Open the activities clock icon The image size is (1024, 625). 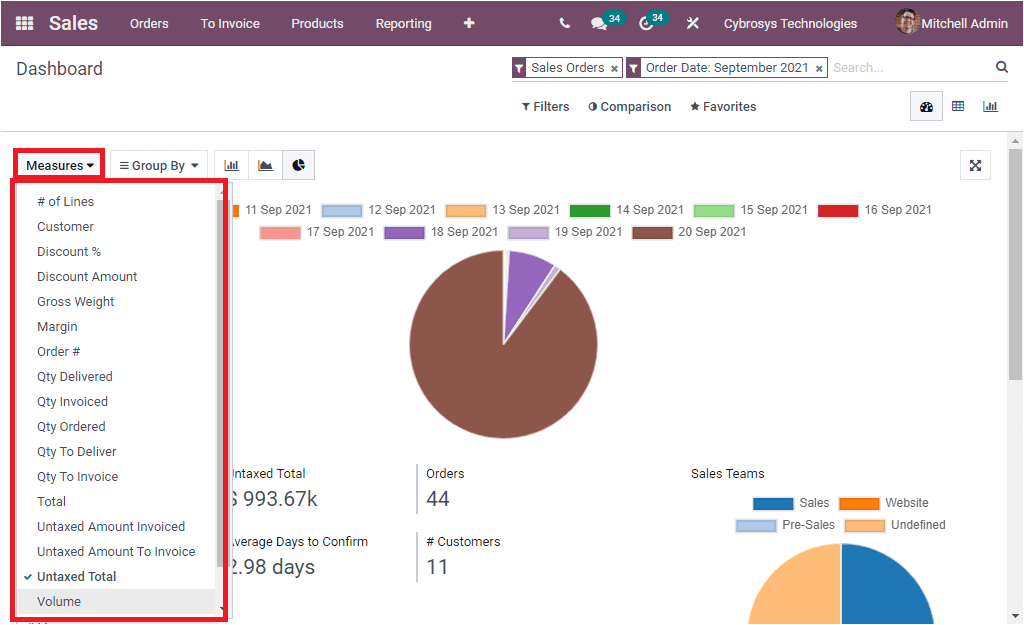pyautogui.click(x=644, y=21)
